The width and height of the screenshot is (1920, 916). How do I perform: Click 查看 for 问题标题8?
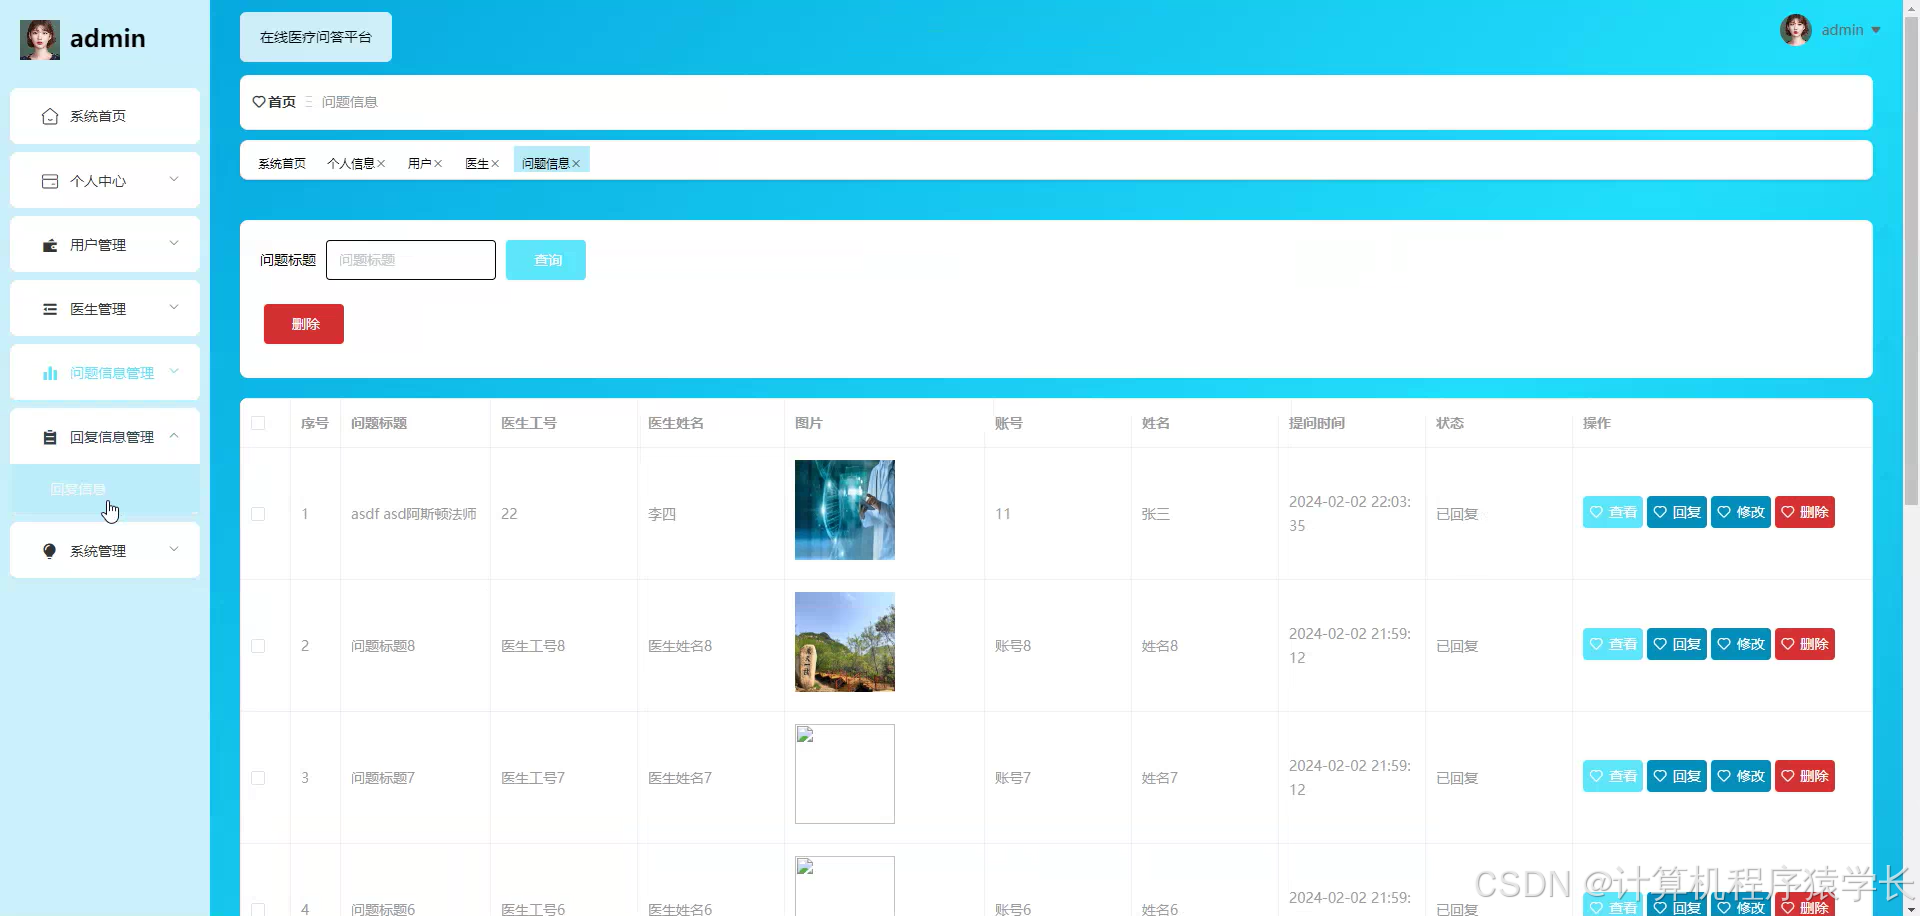(1612, 644)
